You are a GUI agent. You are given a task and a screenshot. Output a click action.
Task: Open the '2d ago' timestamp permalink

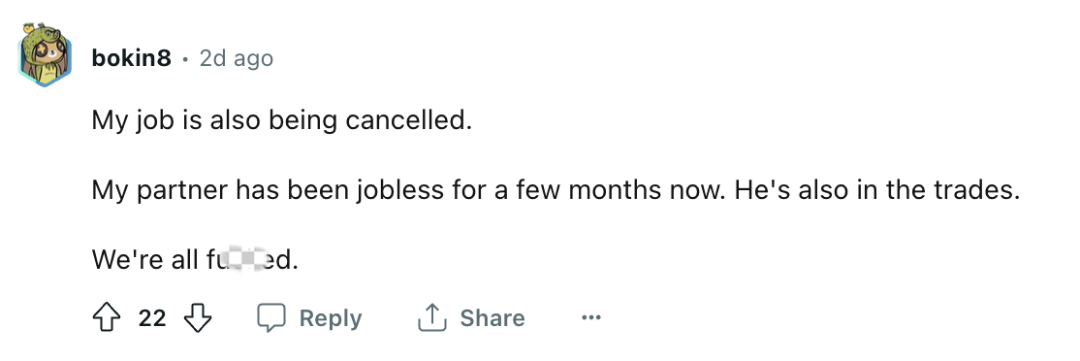pos(236,59)
